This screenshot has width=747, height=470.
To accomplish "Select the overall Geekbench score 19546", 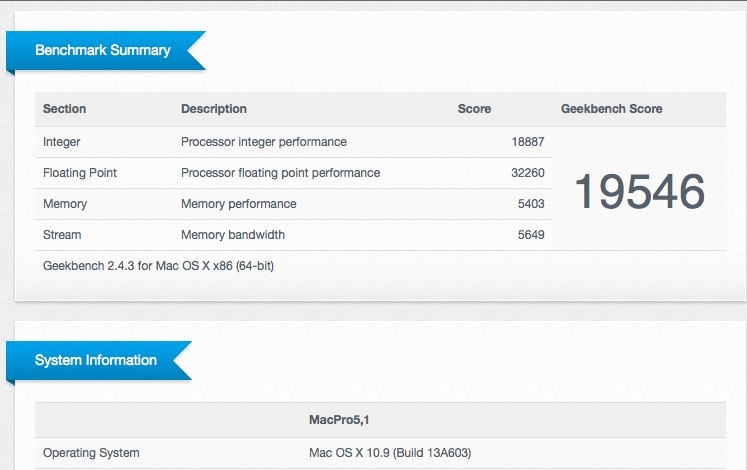I will click(639, 191).
